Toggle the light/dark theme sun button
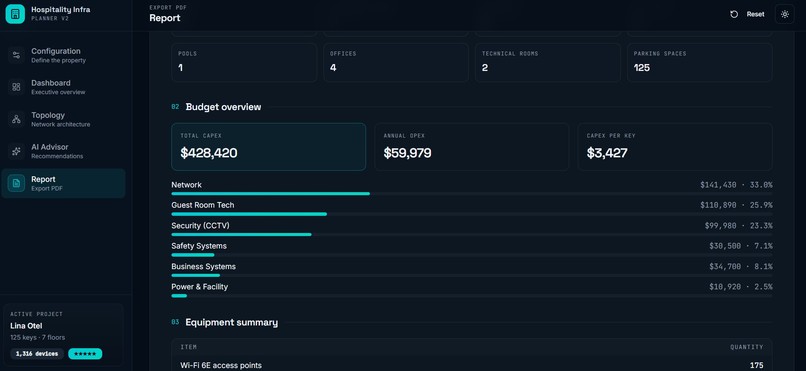This screenshot has height=371, width=806. [x=784, y=14]
